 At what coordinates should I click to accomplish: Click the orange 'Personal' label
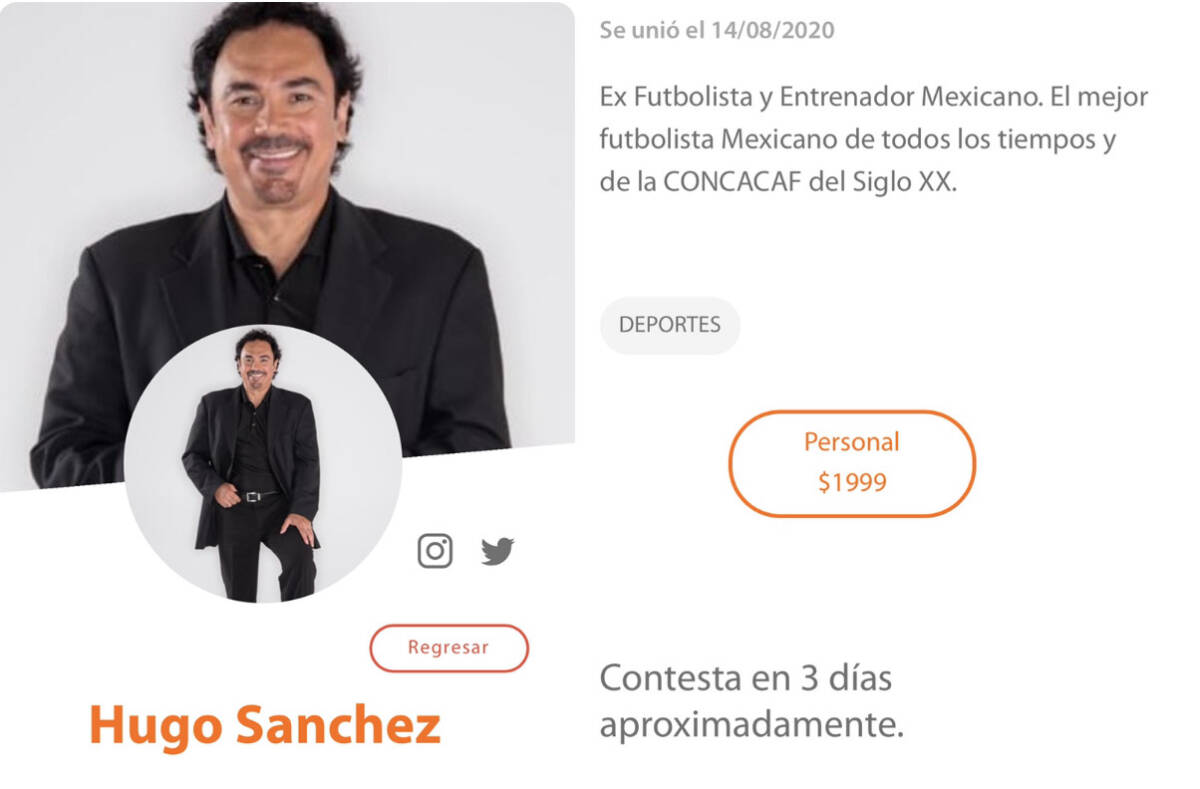point(852,442)
